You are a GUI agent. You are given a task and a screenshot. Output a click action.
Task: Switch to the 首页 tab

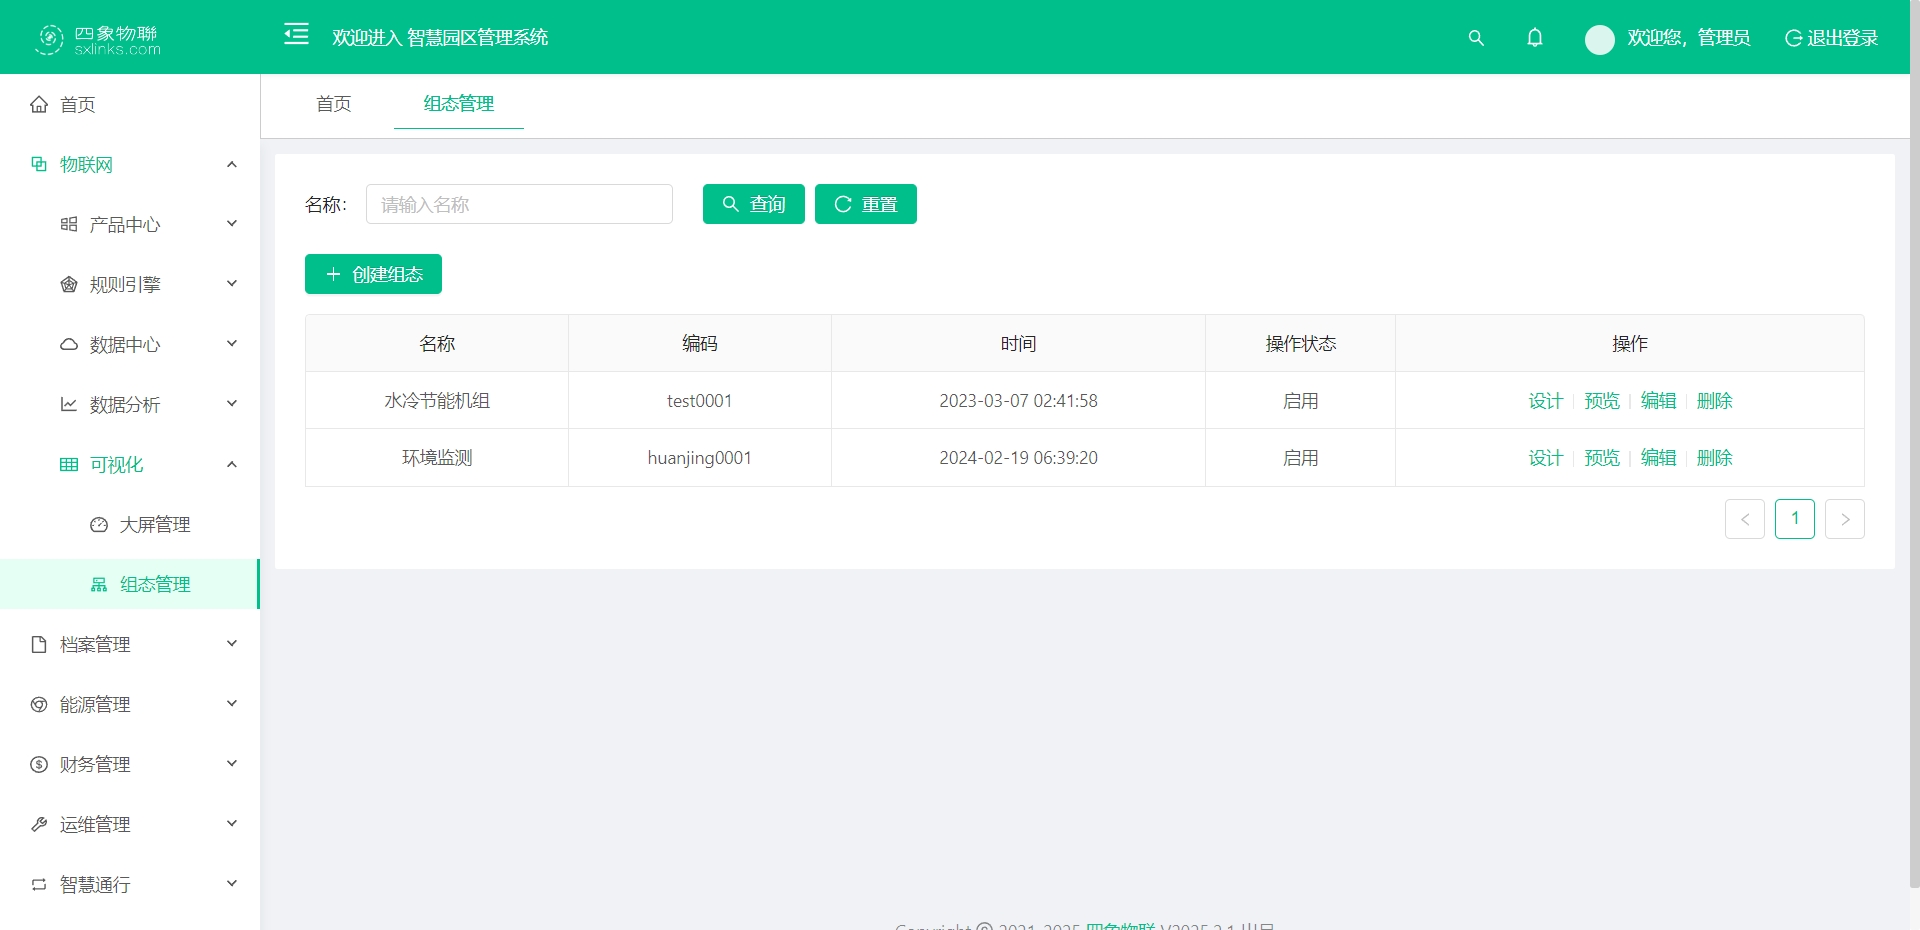[333, 104]
